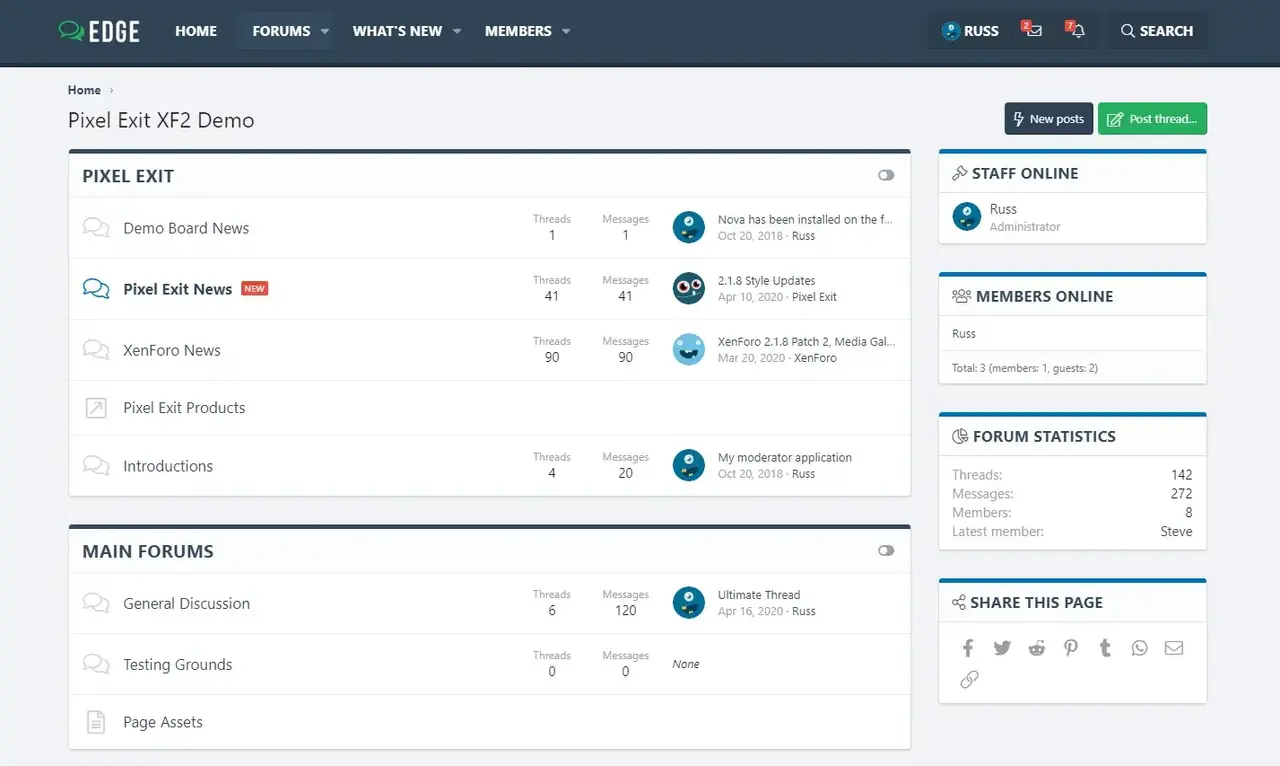Screen dimensions: 1280x766
Task: Click the Post thread button
Action: pyautogui.click(x=1152, y=119)
